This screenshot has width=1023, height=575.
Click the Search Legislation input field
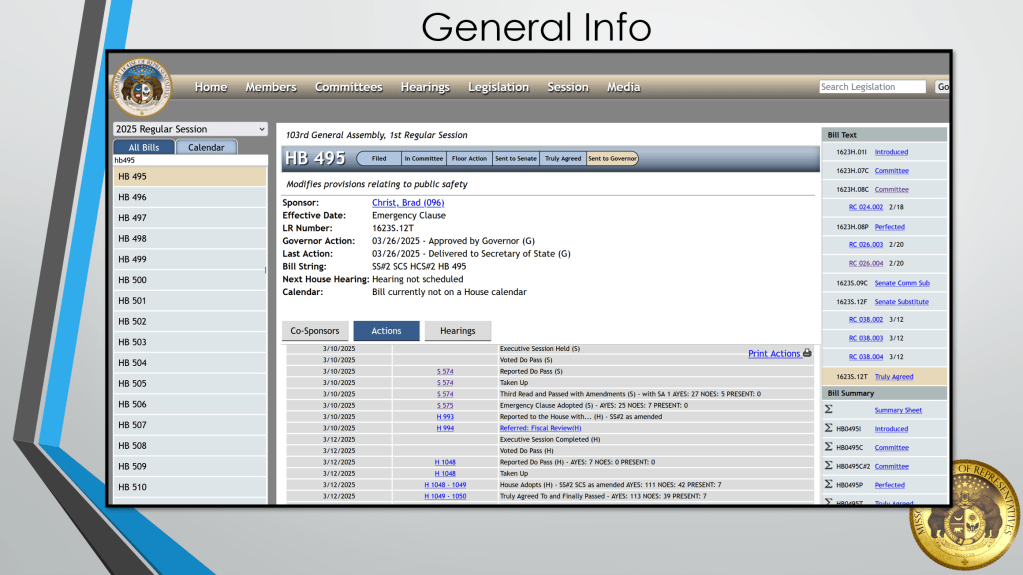coord(872,87)
